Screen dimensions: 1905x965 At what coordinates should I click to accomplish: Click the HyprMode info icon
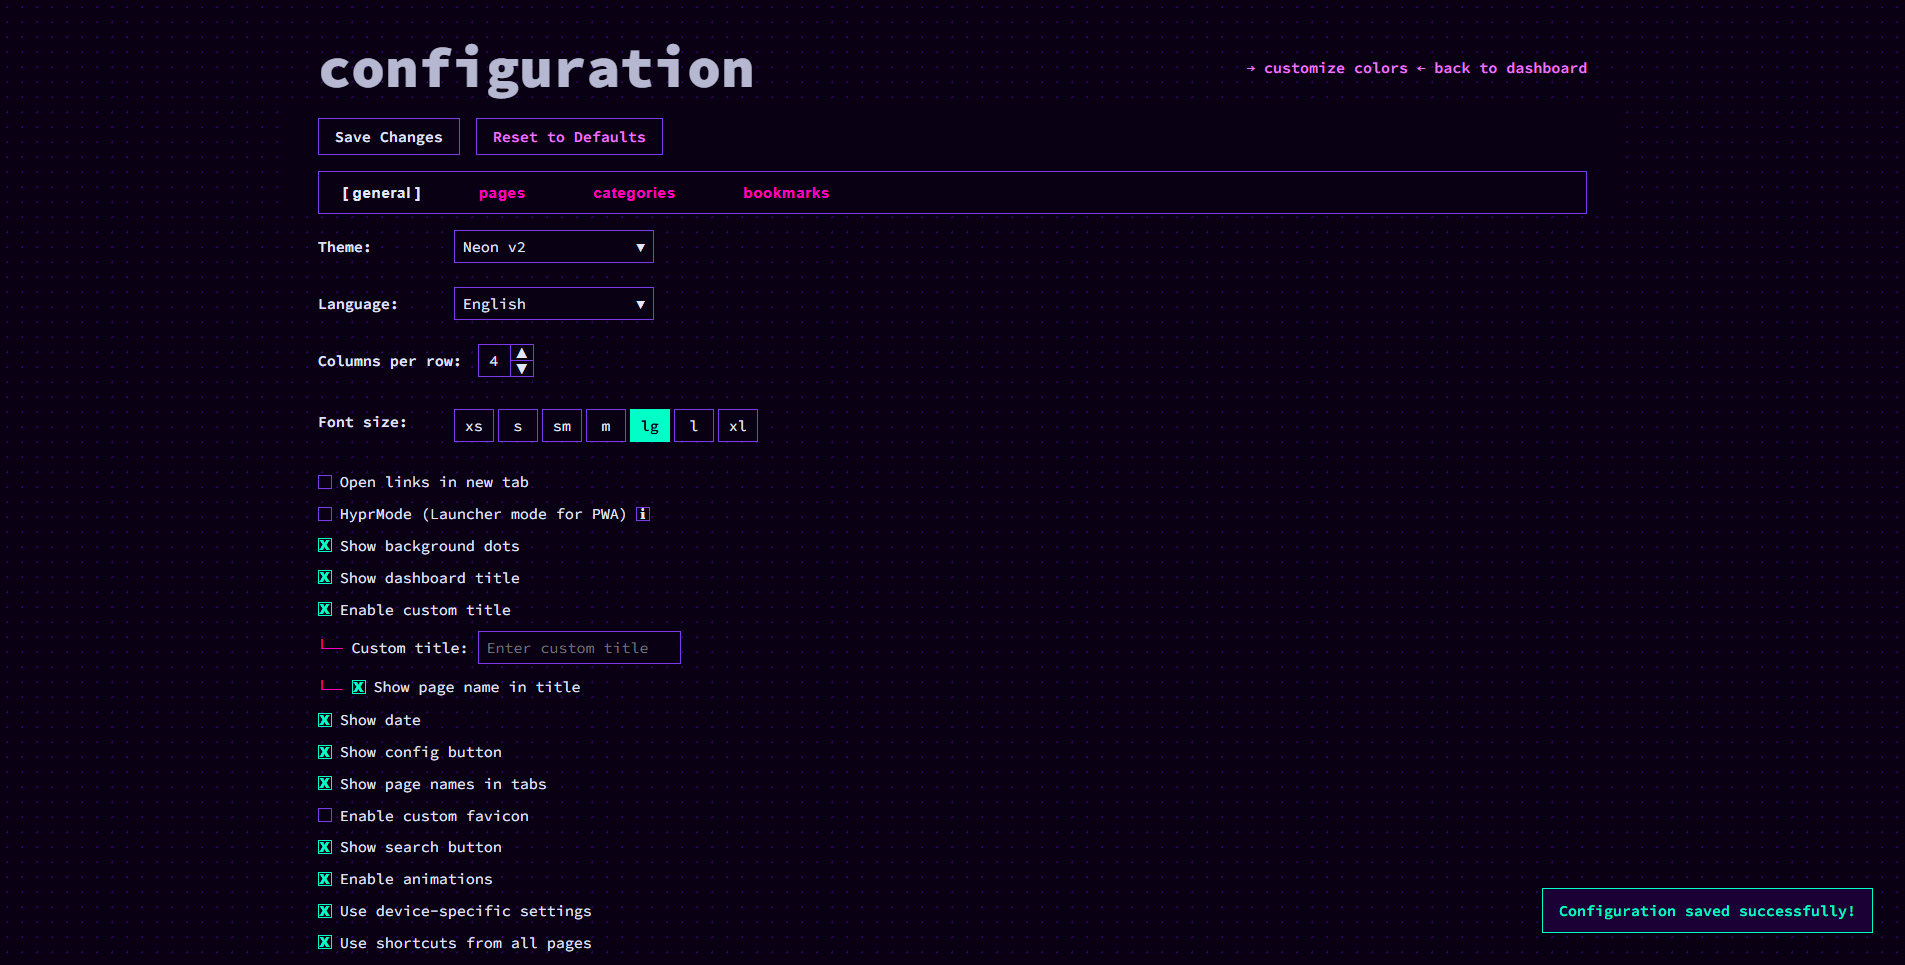(643, 514)
